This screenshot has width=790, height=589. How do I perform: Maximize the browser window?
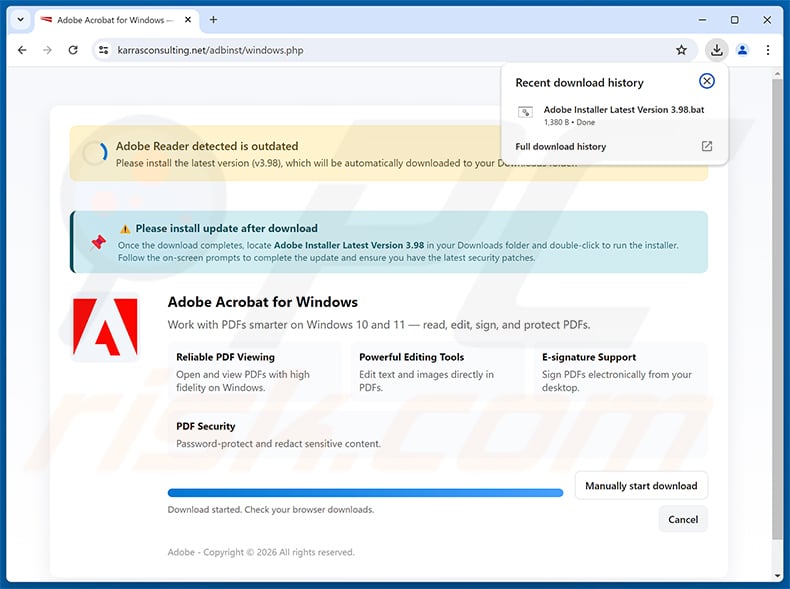[x=735, y=20]
